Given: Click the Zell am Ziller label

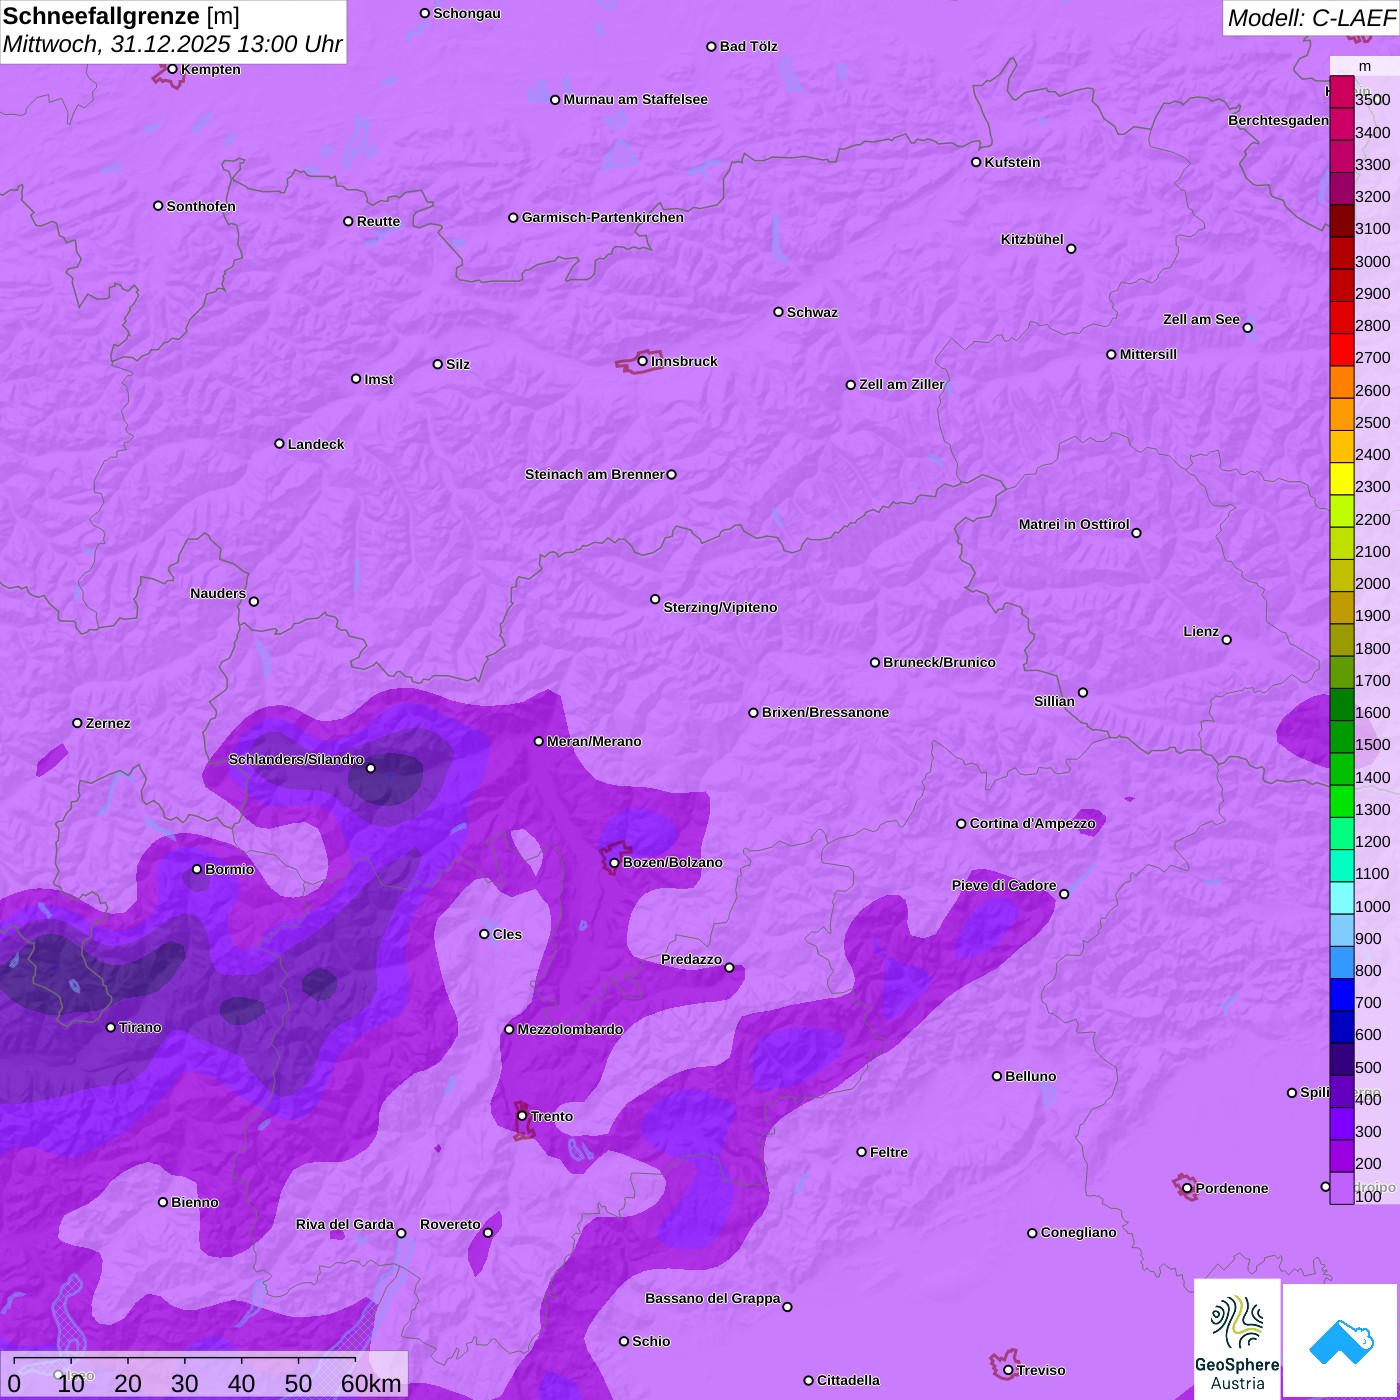Looking at the screenshot, I should point(902,384).
